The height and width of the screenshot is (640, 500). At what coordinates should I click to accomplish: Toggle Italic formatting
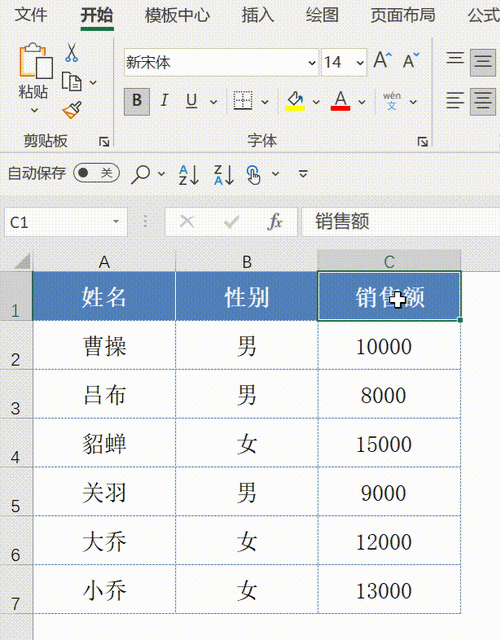(x=164, y=100)
